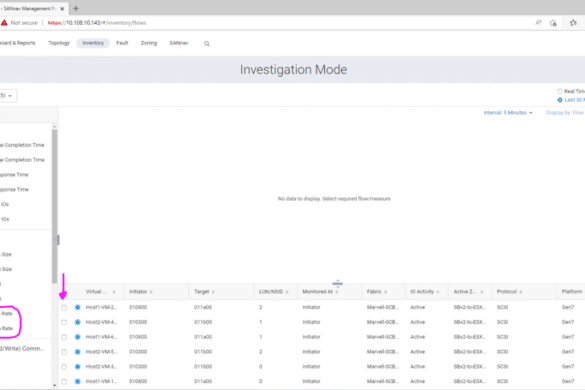This screenshot has width=585, height=390.
Task: Click the sort icon on Initiator column header
Action: (x=151, y=292)
